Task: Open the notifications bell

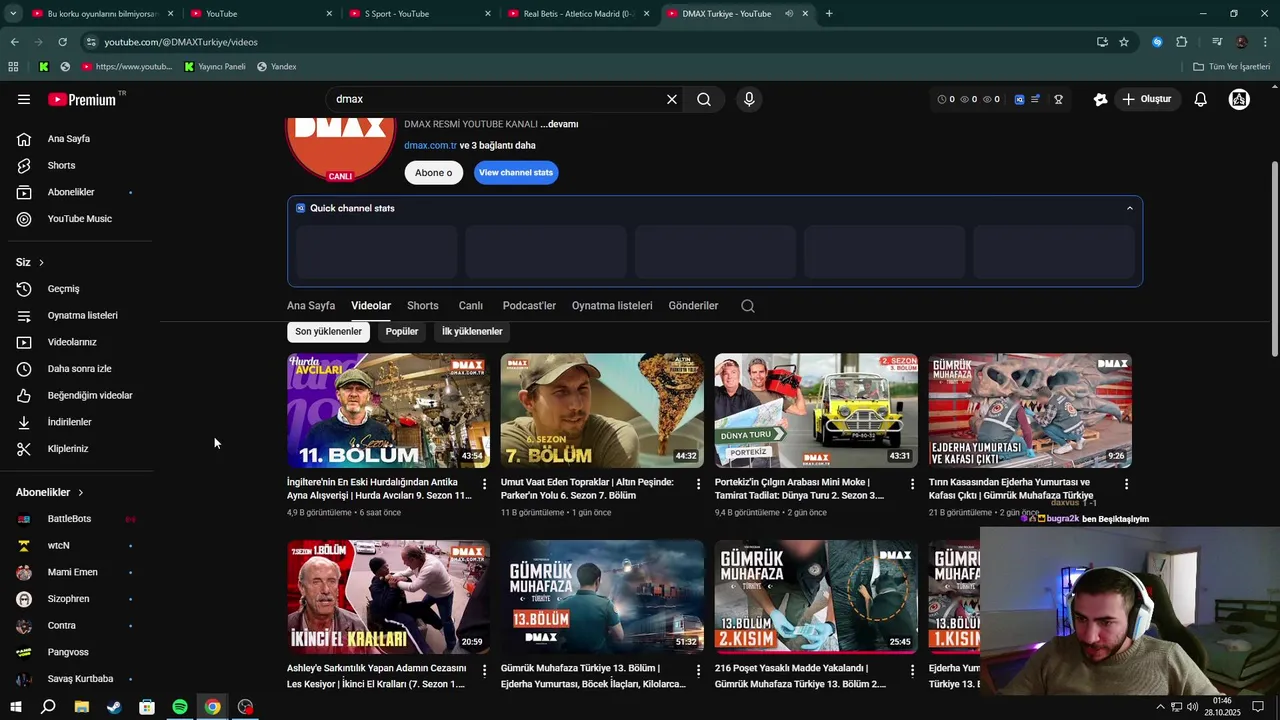Action: (x=1201, y=99)
